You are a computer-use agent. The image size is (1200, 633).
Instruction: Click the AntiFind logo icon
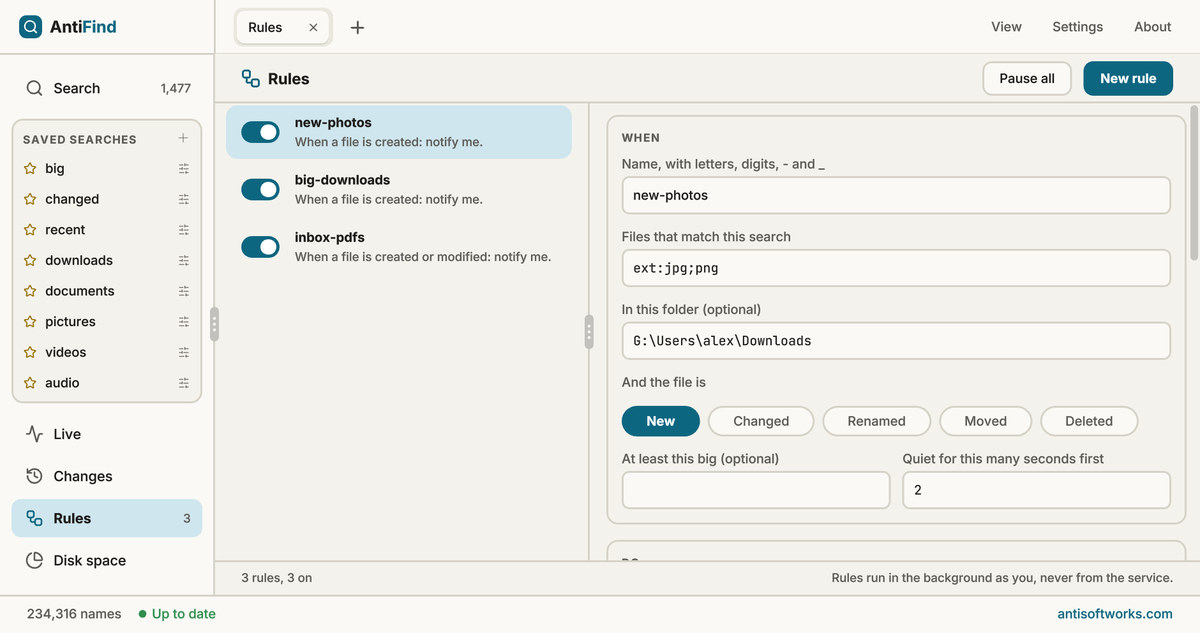31,27
